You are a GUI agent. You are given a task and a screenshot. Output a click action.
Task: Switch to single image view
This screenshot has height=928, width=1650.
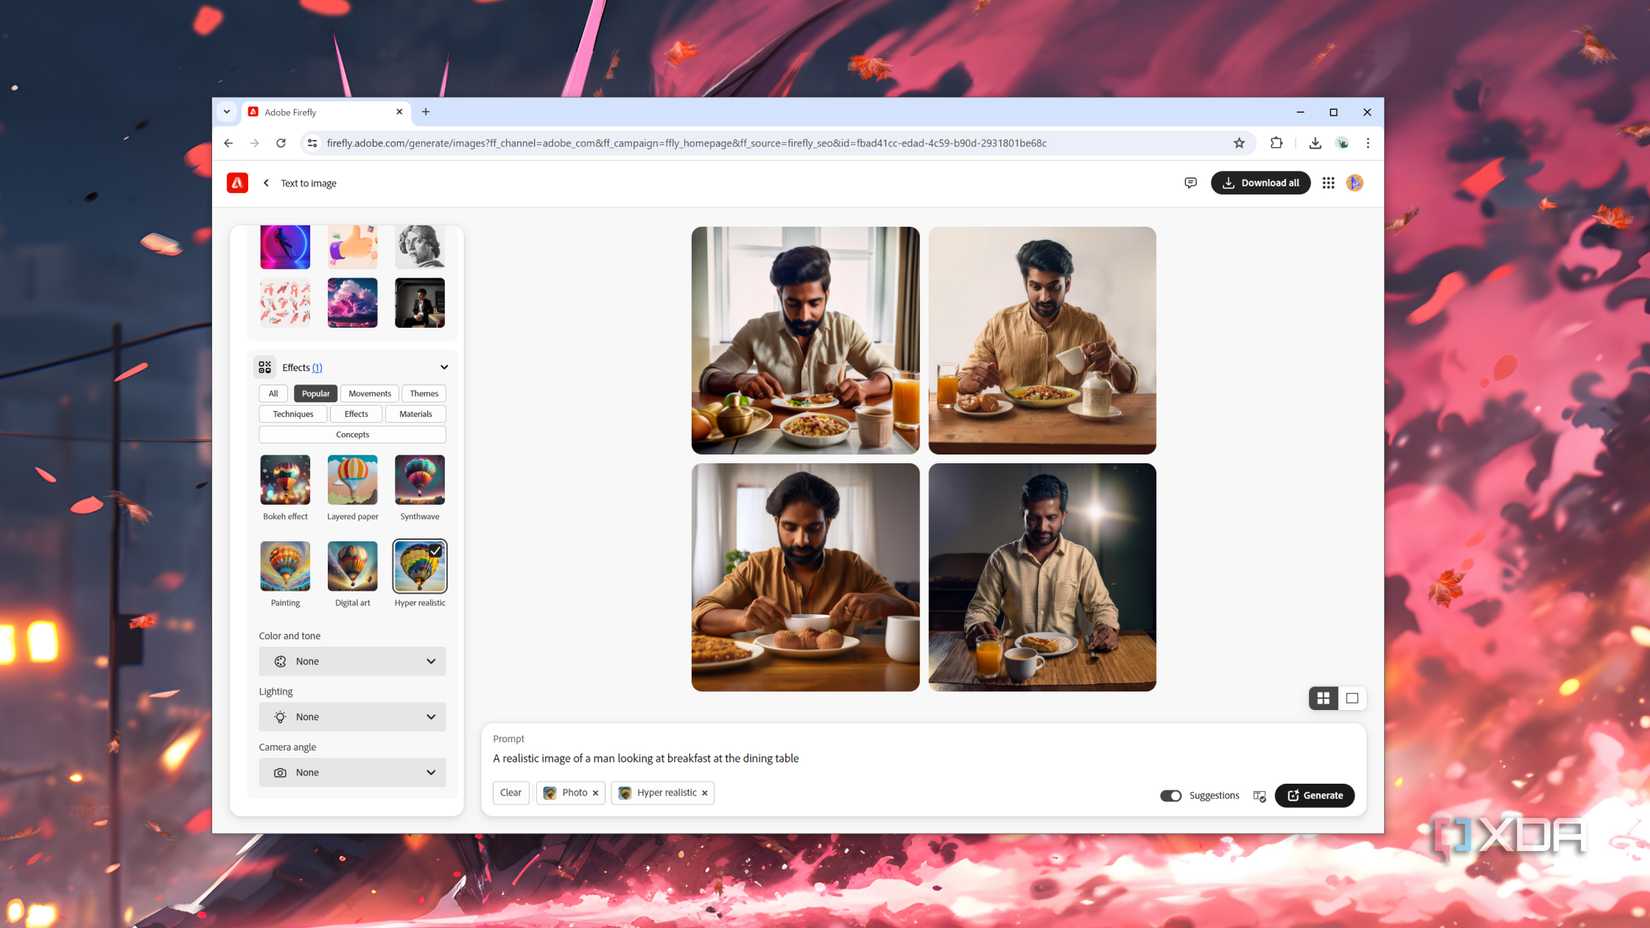tap(1352, 698)
